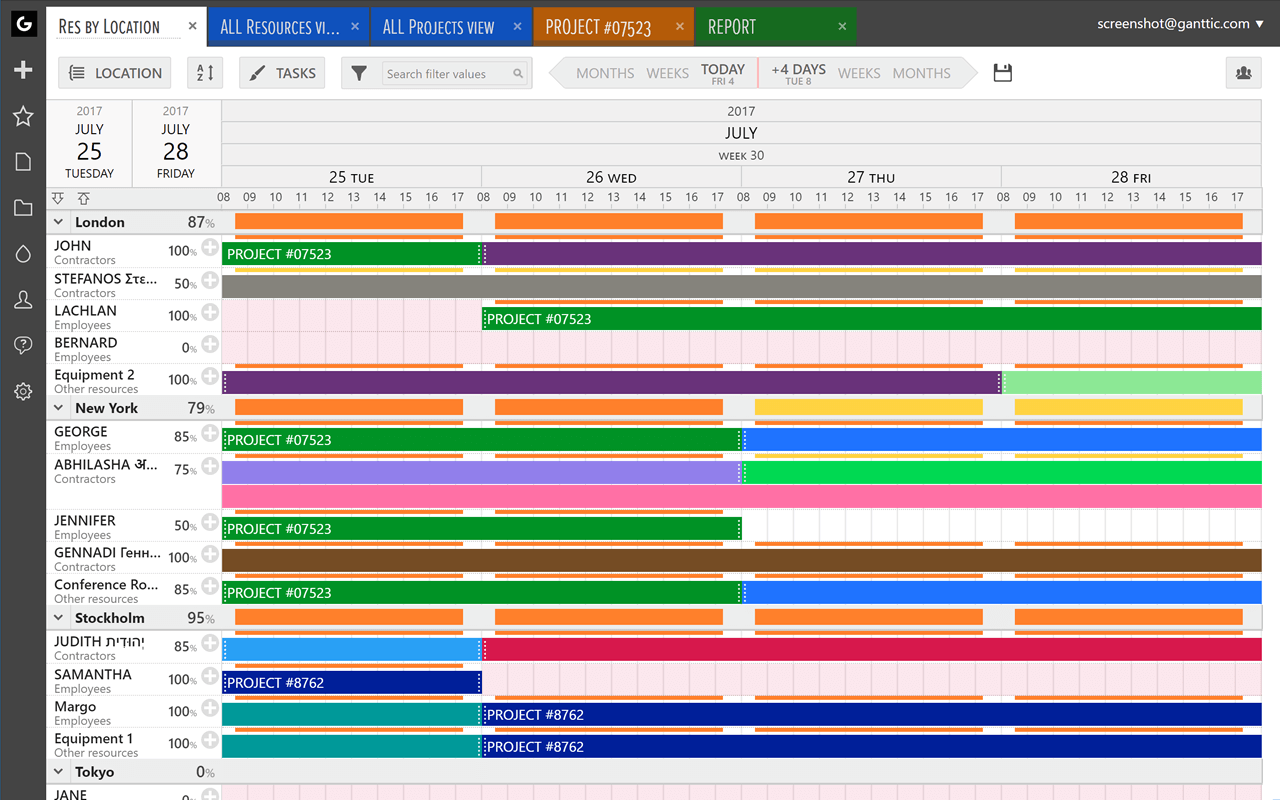Close the Res by Location tab
Screen dimensions: 1280x800
(193, 27)
